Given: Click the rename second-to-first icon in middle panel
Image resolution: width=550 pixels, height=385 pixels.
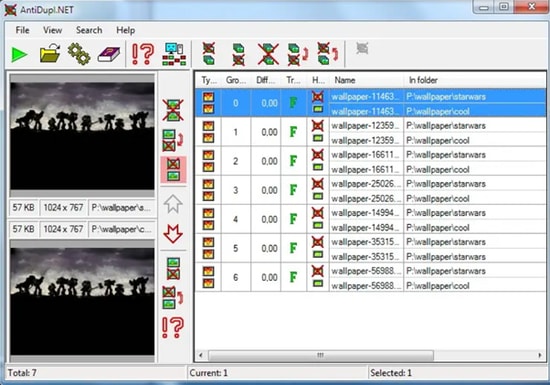Looking at the screenshot, I should tap(173, 298).
